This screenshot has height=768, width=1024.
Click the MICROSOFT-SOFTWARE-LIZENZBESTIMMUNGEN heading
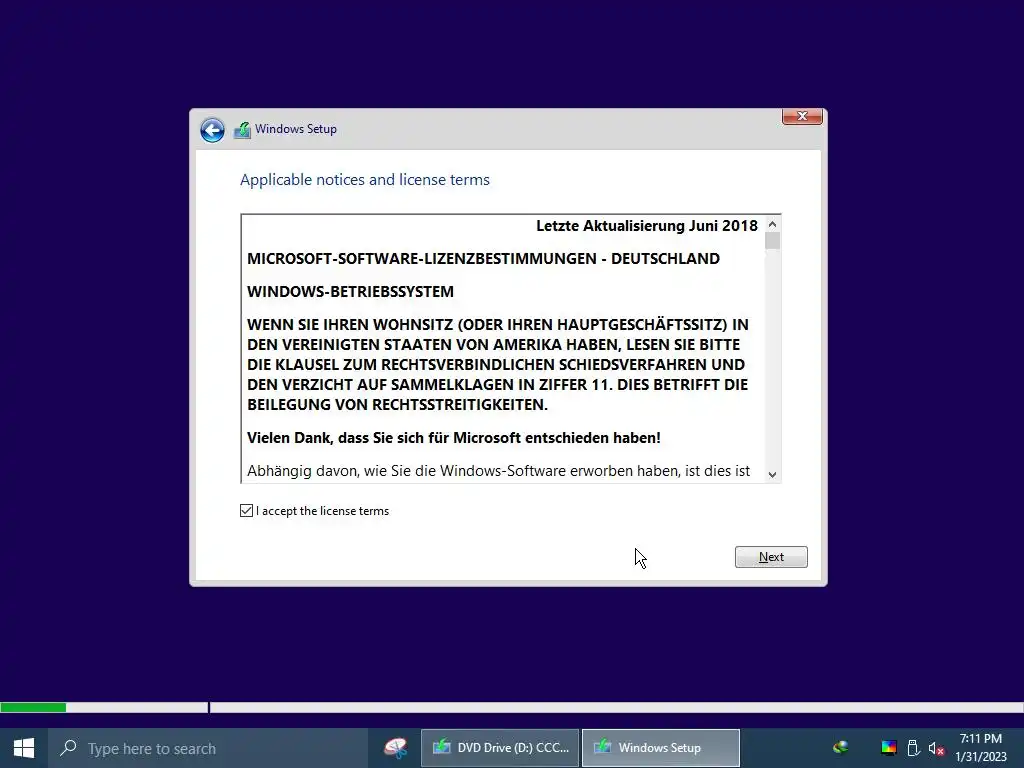[483, 259]
